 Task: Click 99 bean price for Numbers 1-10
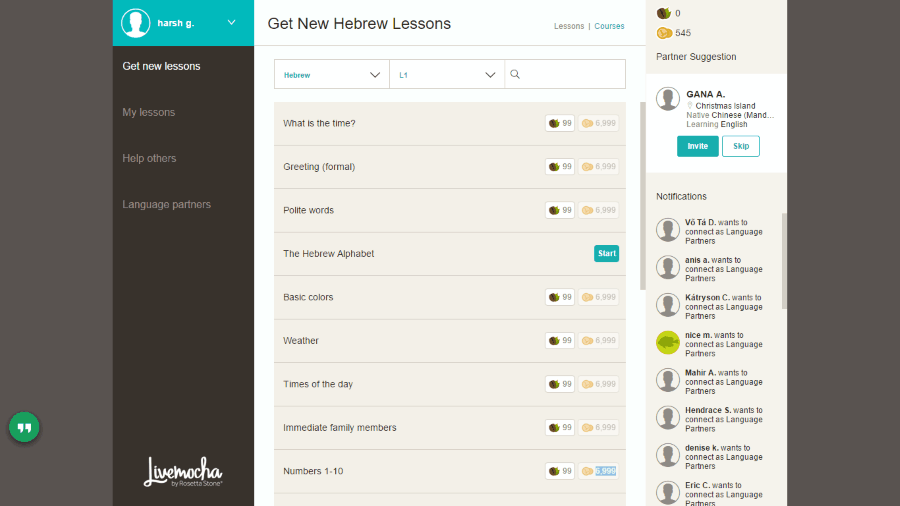(560, 471)
